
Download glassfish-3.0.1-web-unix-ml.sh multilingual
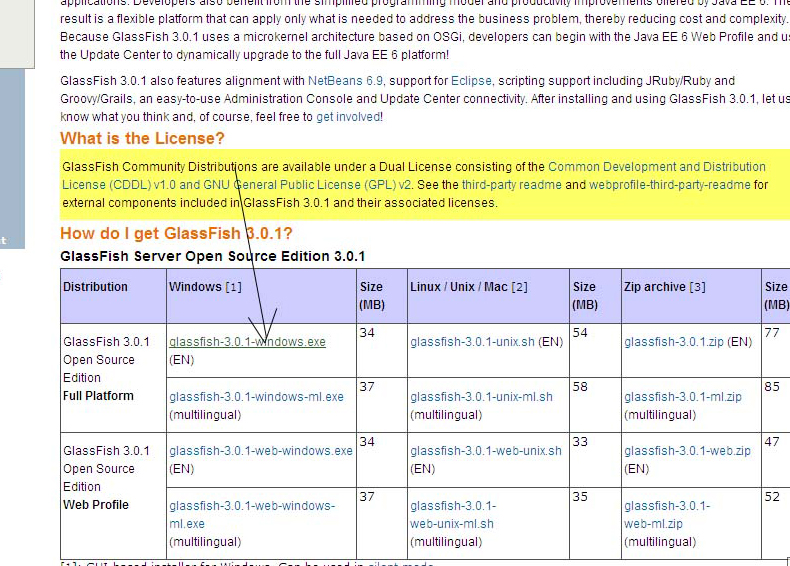(x=452, y=515)
